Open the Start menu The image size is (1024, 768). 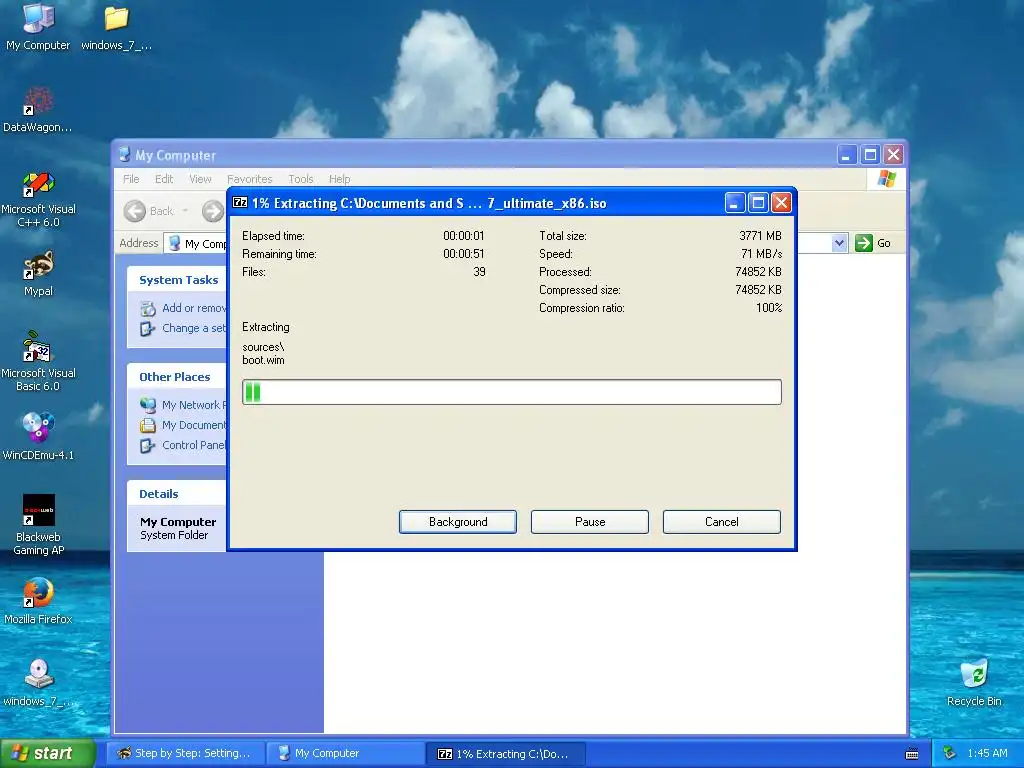click(47, 753)
